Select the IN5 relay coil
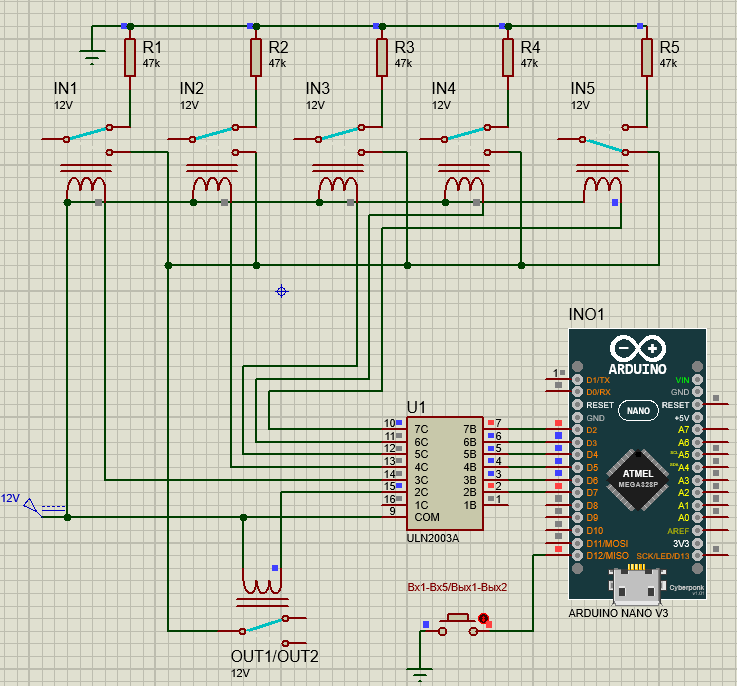Viewport: 737px width, 686px height. coord(603,185)
